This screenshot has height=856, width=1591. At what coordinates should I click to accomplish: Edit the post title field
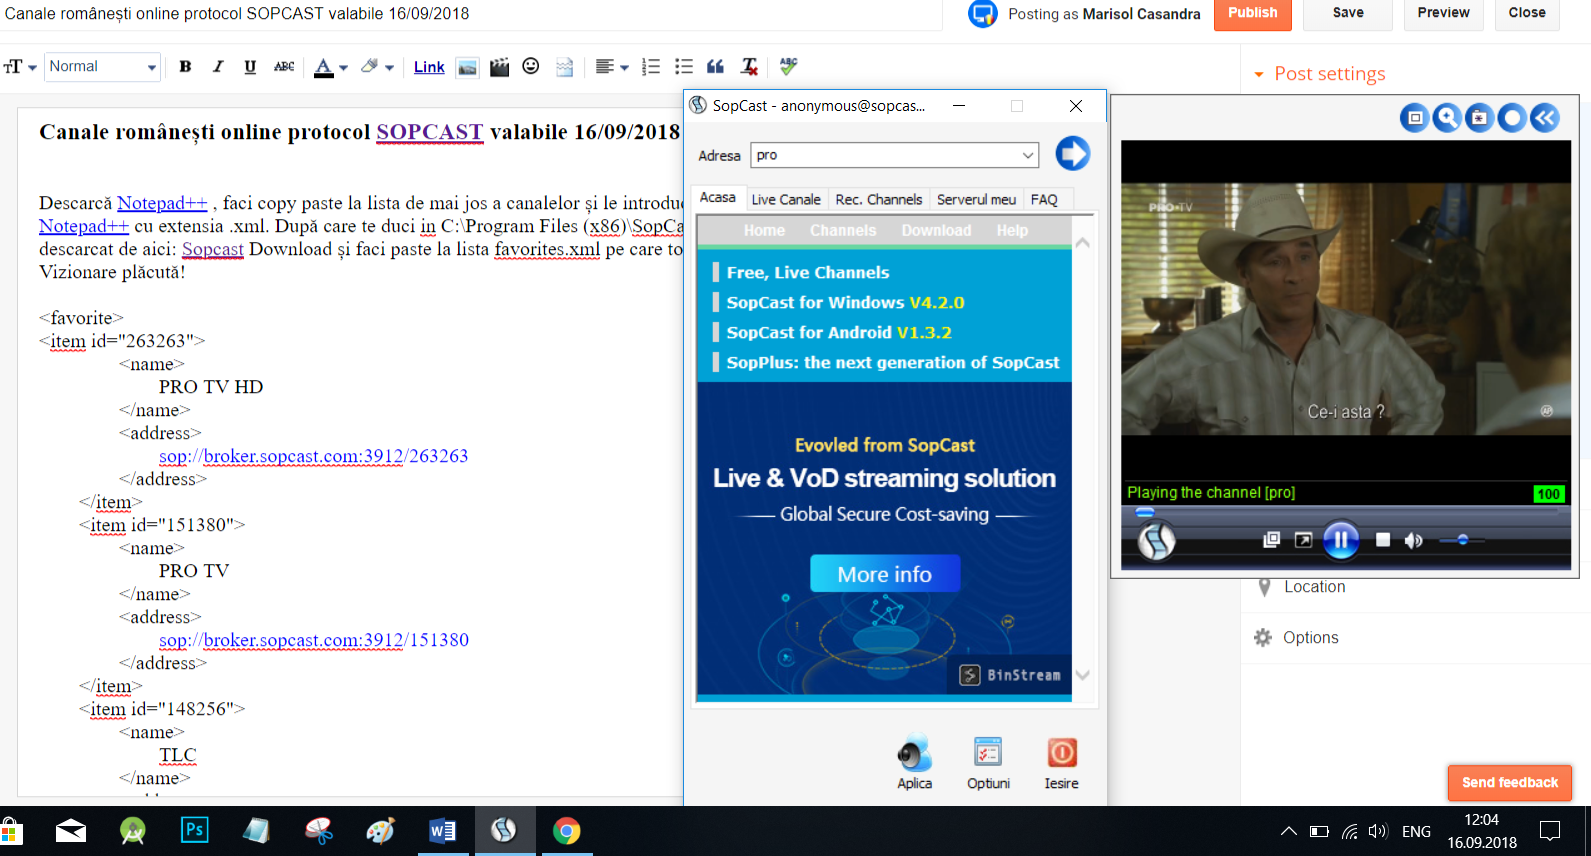pyautogui.click(x=470, y=14)
